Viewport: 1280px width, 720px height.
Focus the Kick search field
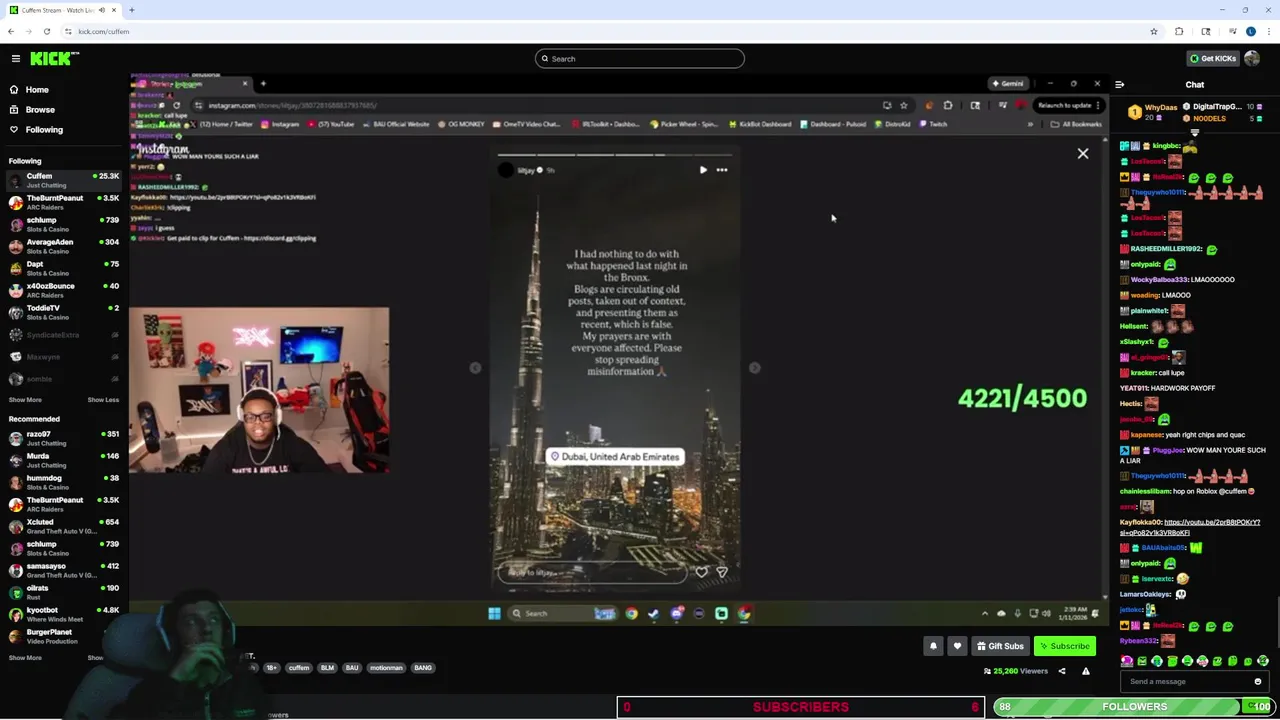(x=640, y=59)
